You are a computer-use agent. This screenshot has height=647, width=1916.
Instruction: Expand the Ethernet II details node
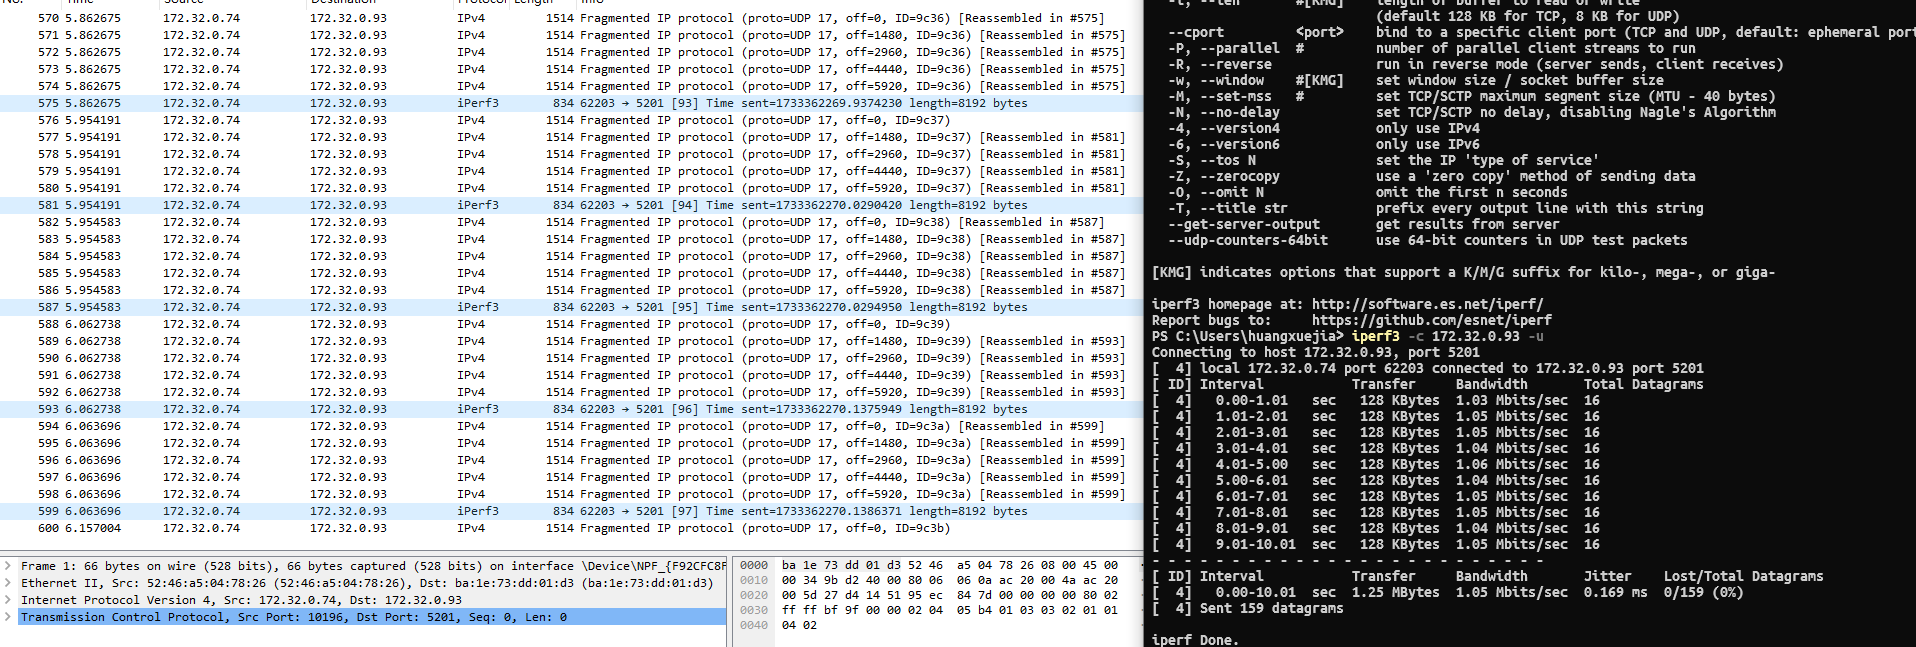[x=8, y=583]
